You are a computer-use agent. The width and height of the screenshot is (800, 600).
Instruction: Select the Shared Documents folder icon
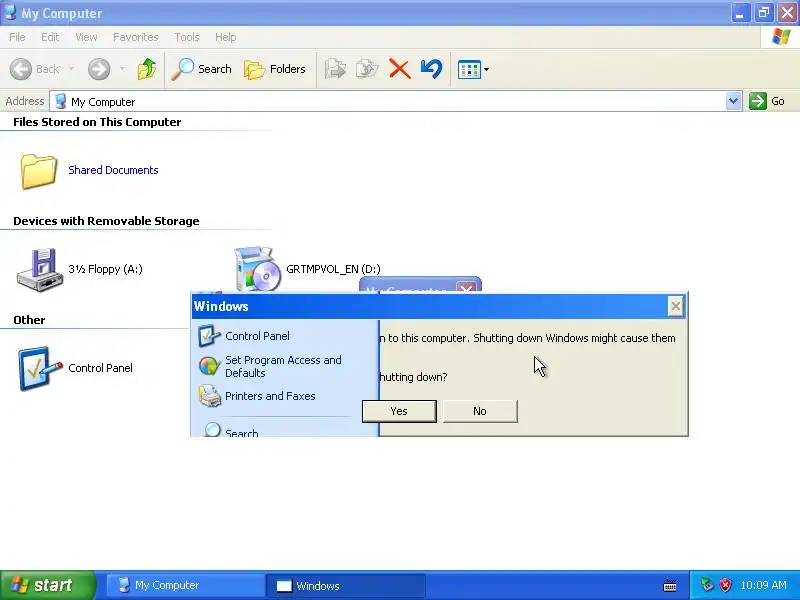pos(38,171)
